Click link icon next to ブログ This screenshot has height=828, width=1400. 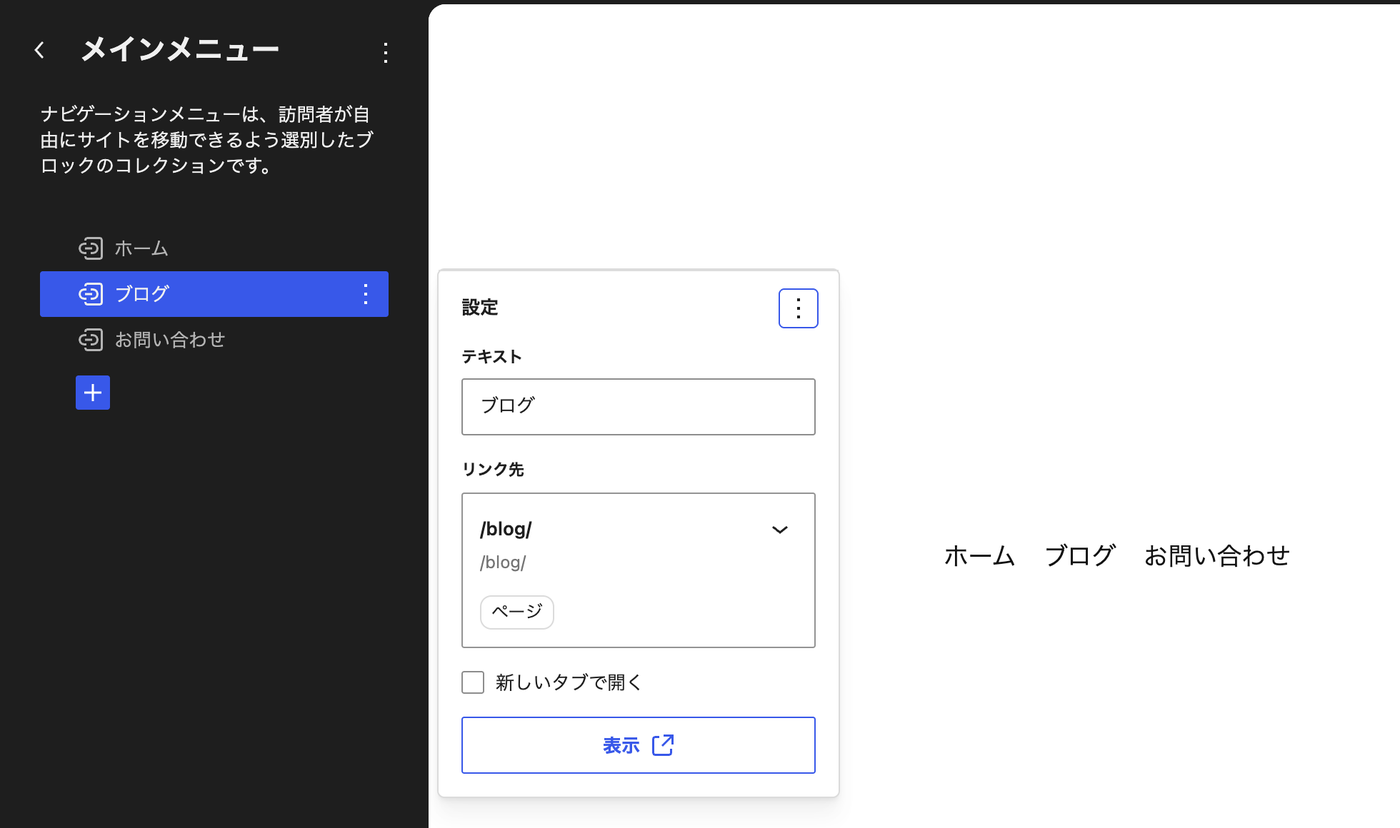point(91,294)
